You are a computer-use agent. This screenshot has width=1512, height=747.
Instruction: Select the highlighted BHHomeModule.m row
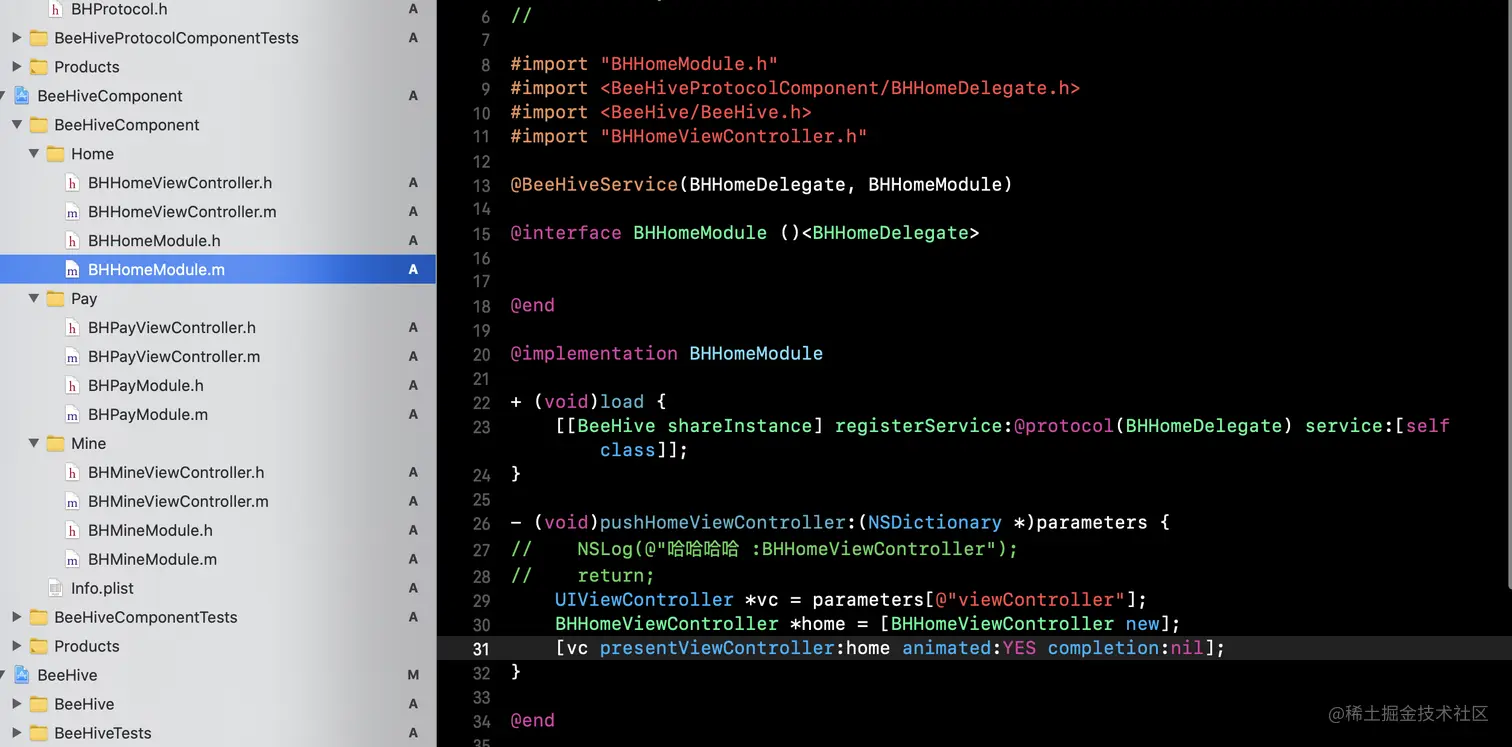coord(218,270)
